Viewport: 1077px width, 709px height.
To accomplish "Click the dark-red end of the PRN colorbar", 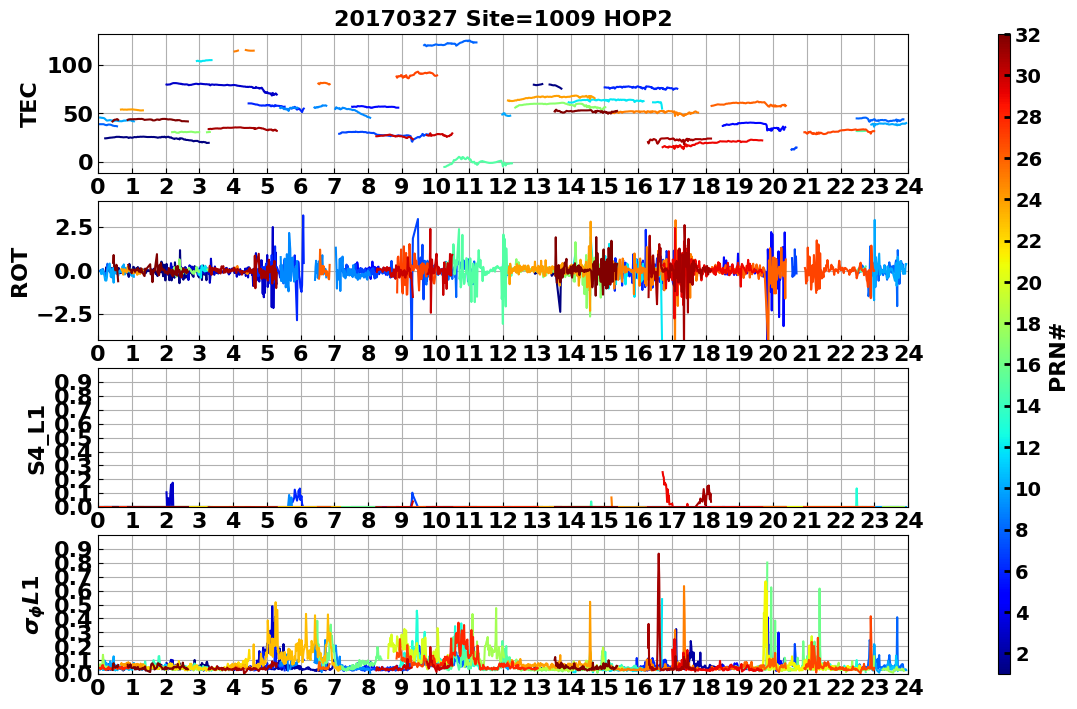I will pos(1004,39).
